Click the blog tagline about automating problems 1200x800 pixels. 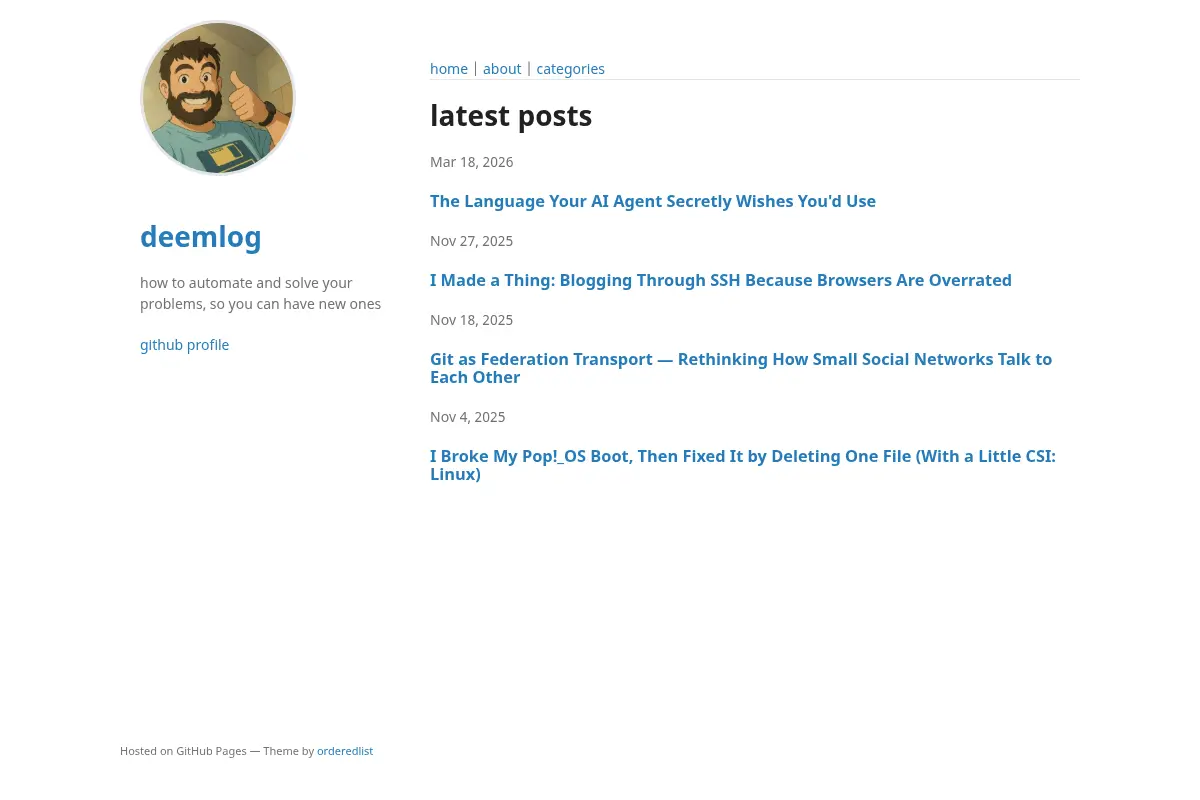[260, 294]
